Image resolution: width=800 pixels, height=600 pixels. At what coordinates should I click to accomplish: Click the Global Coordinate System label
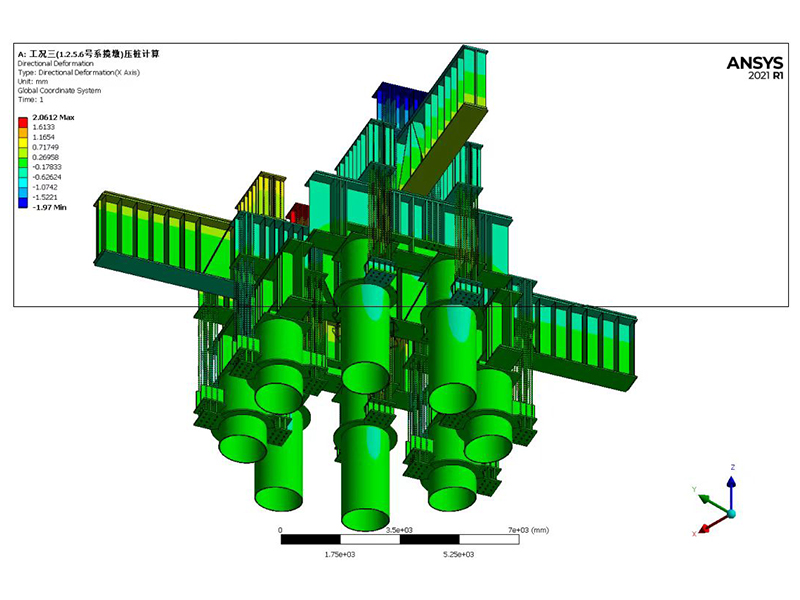point(59,90)
